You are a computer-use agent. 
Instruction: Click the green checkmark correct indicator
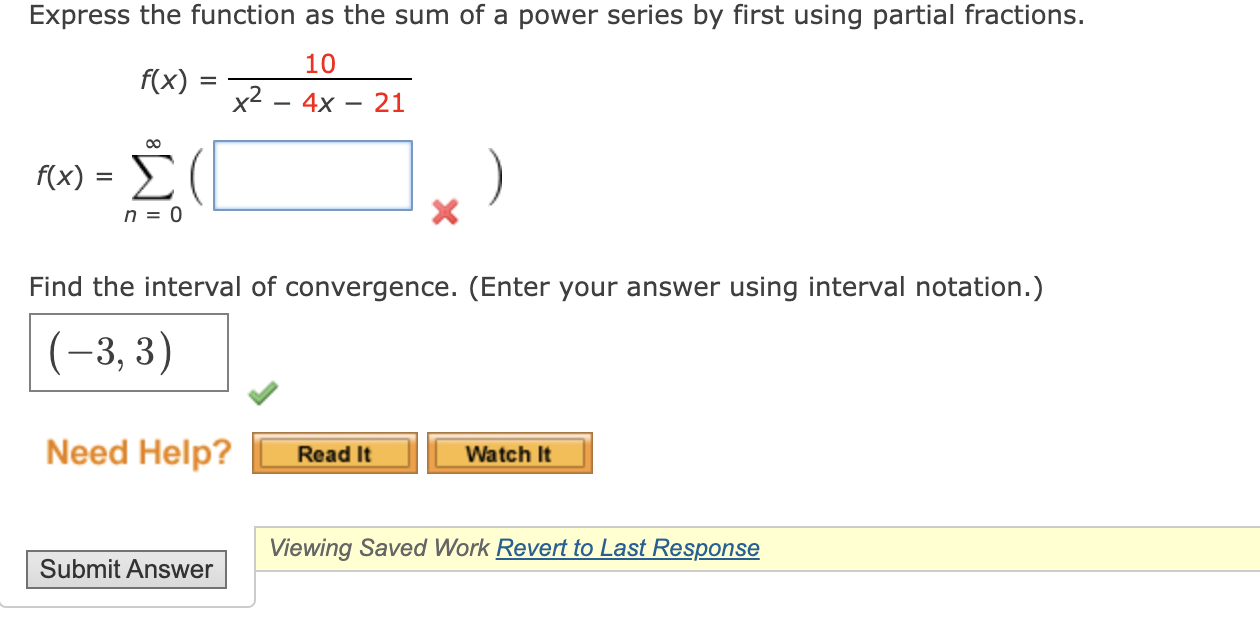(262, 394)
